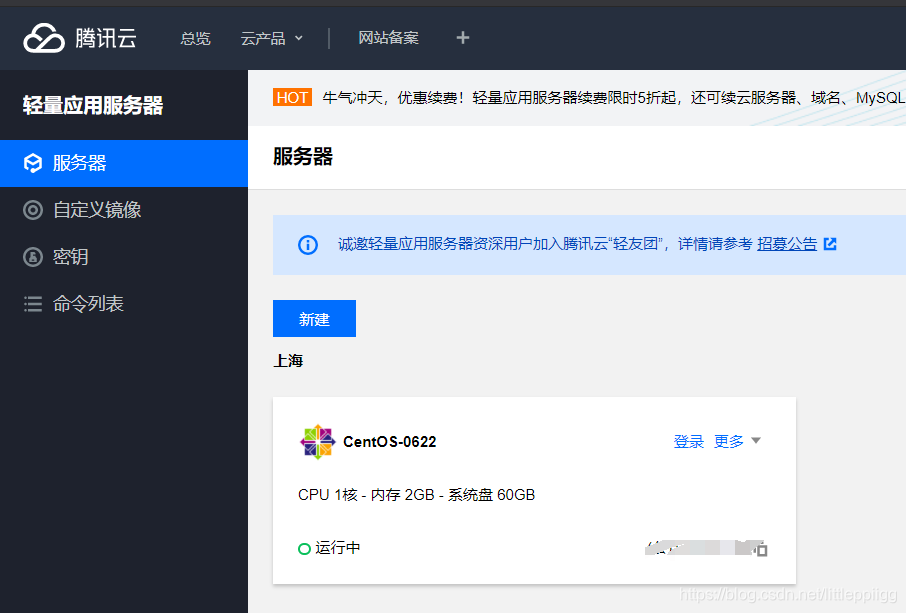The image size is (906, 613).
Task: Click 登录 to log into server
Action: click(689, 442)
